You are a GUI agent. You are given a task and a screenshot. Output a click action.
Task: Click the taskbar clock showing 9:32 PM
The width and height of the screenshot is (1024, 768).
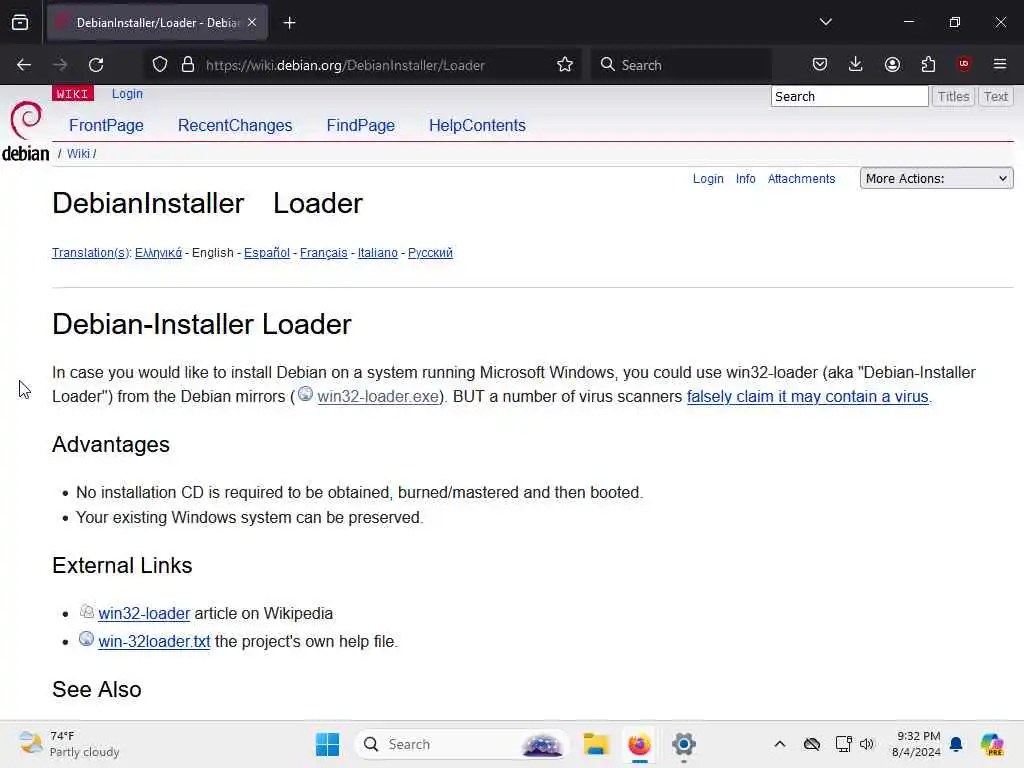click(x=916, y=744)
